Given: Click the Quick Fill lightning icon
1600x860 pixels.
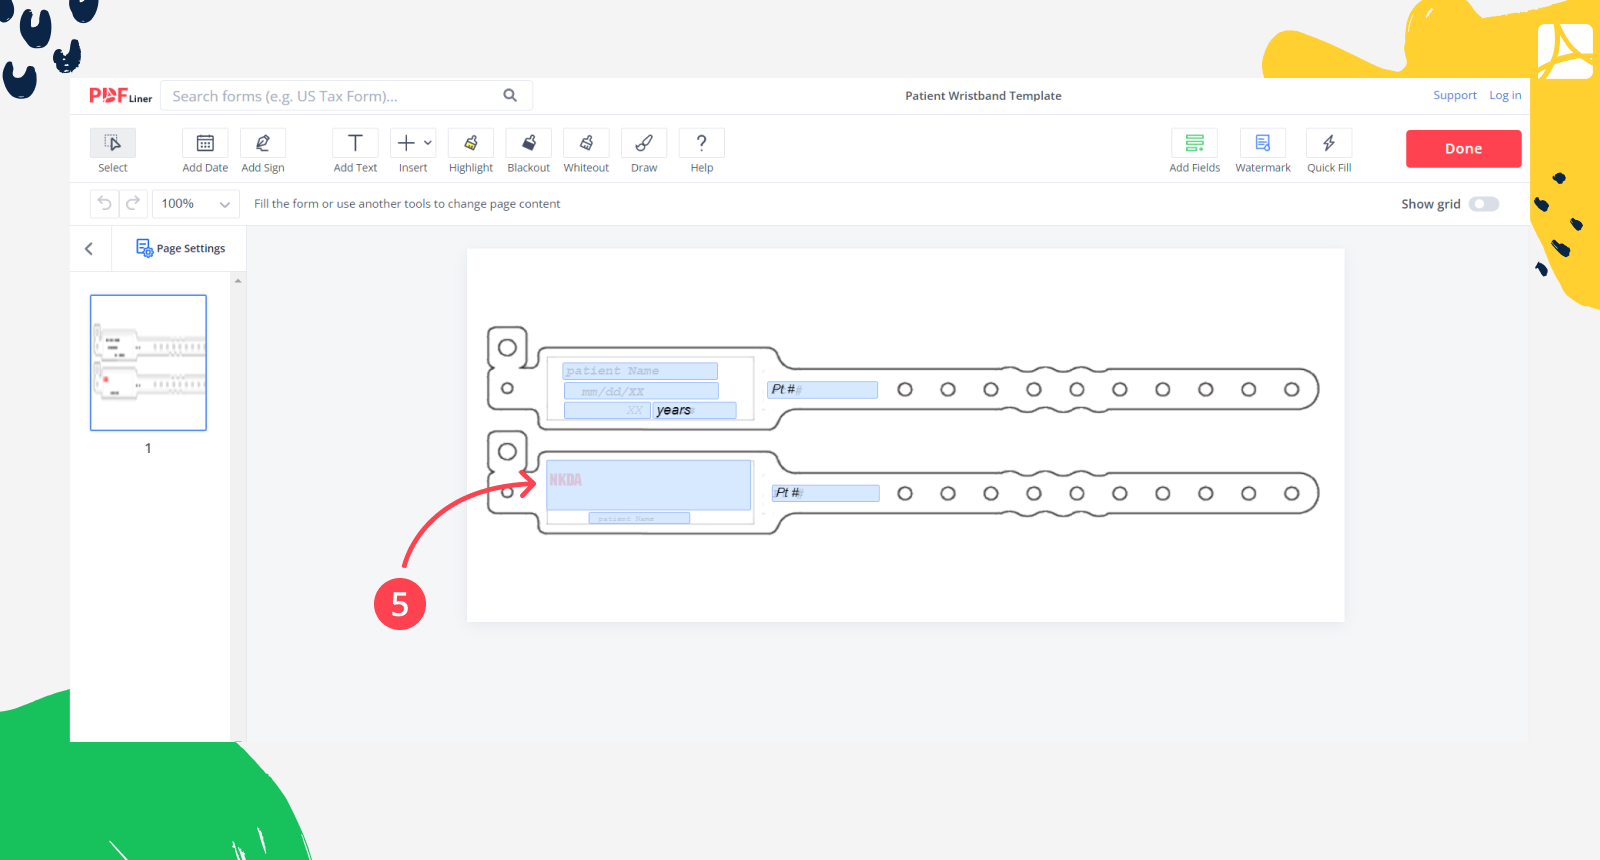Looking at the screenshot, I should 1329,144.
